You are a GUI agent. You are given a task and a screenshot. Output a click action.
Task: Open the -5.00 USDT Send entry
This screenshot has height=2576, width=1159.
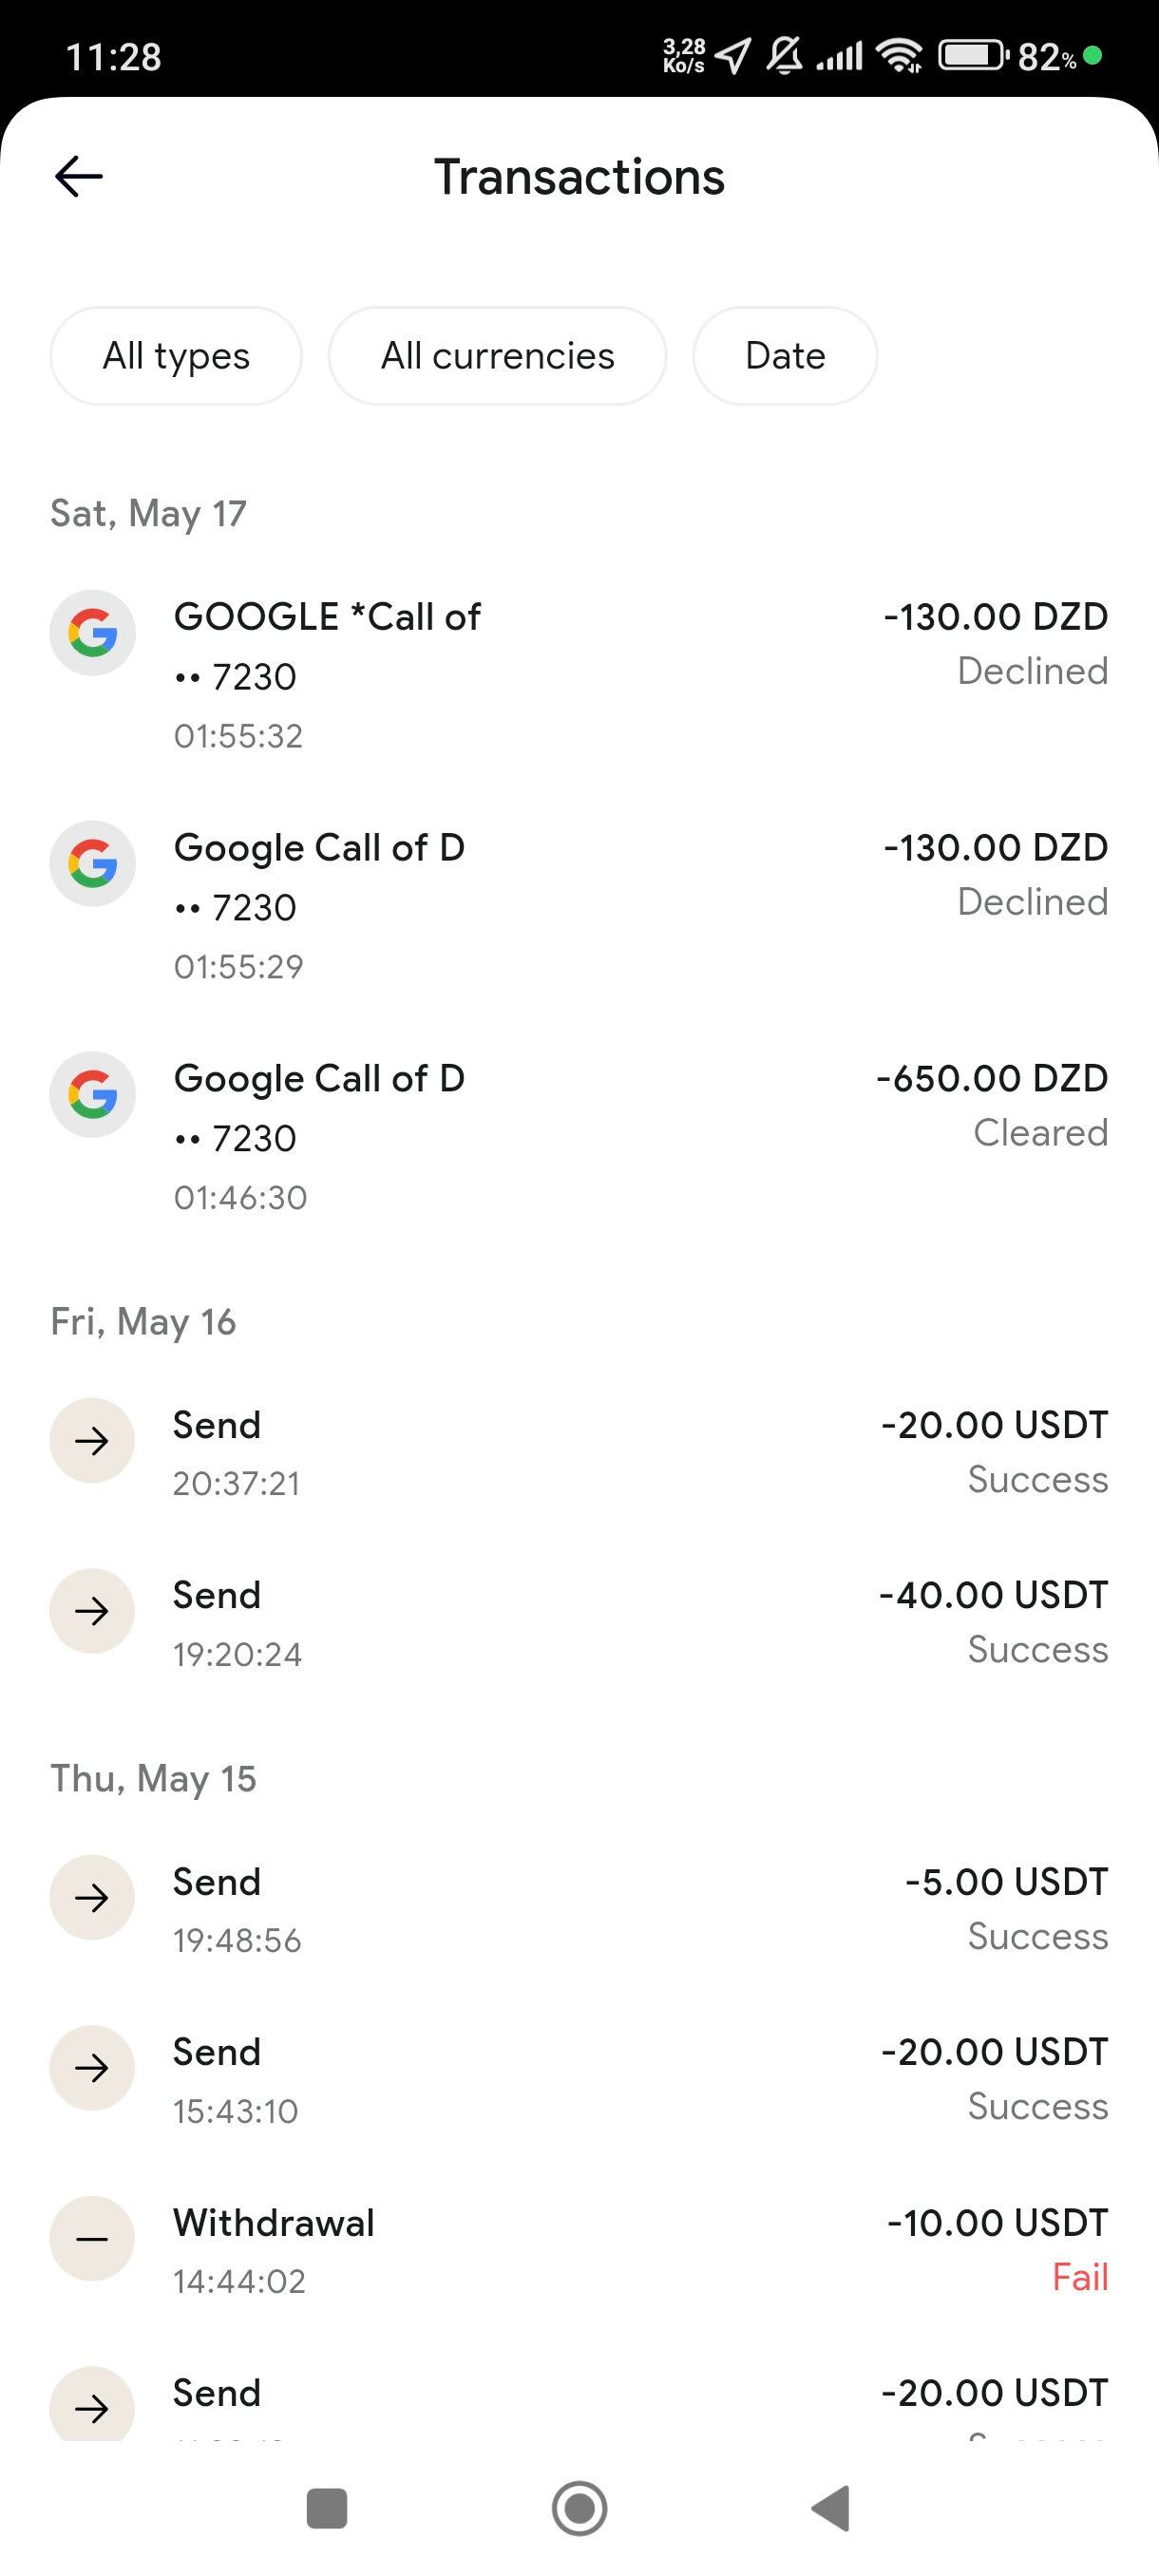[579, 1907]
